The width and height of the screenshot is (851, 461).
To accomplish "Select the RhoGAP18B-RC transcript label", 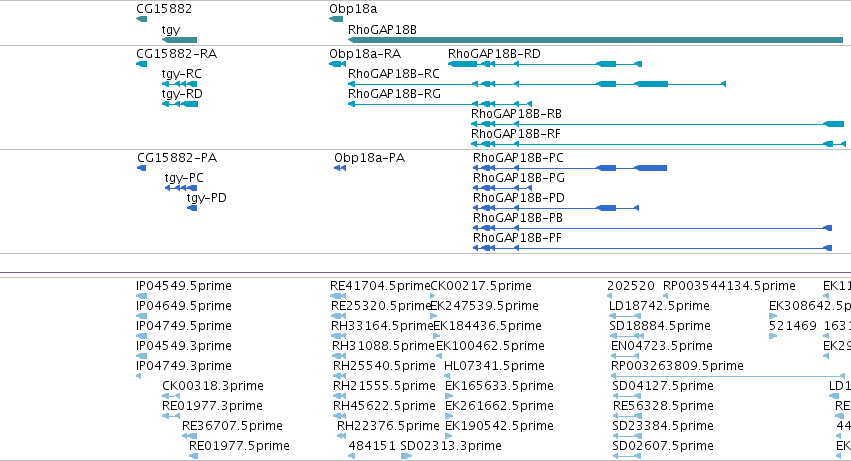I will click(x=393, y=73).
